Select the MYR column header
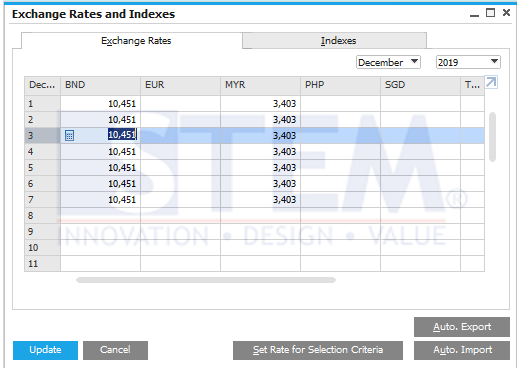521x372 pixels. (x=260, y=85)
